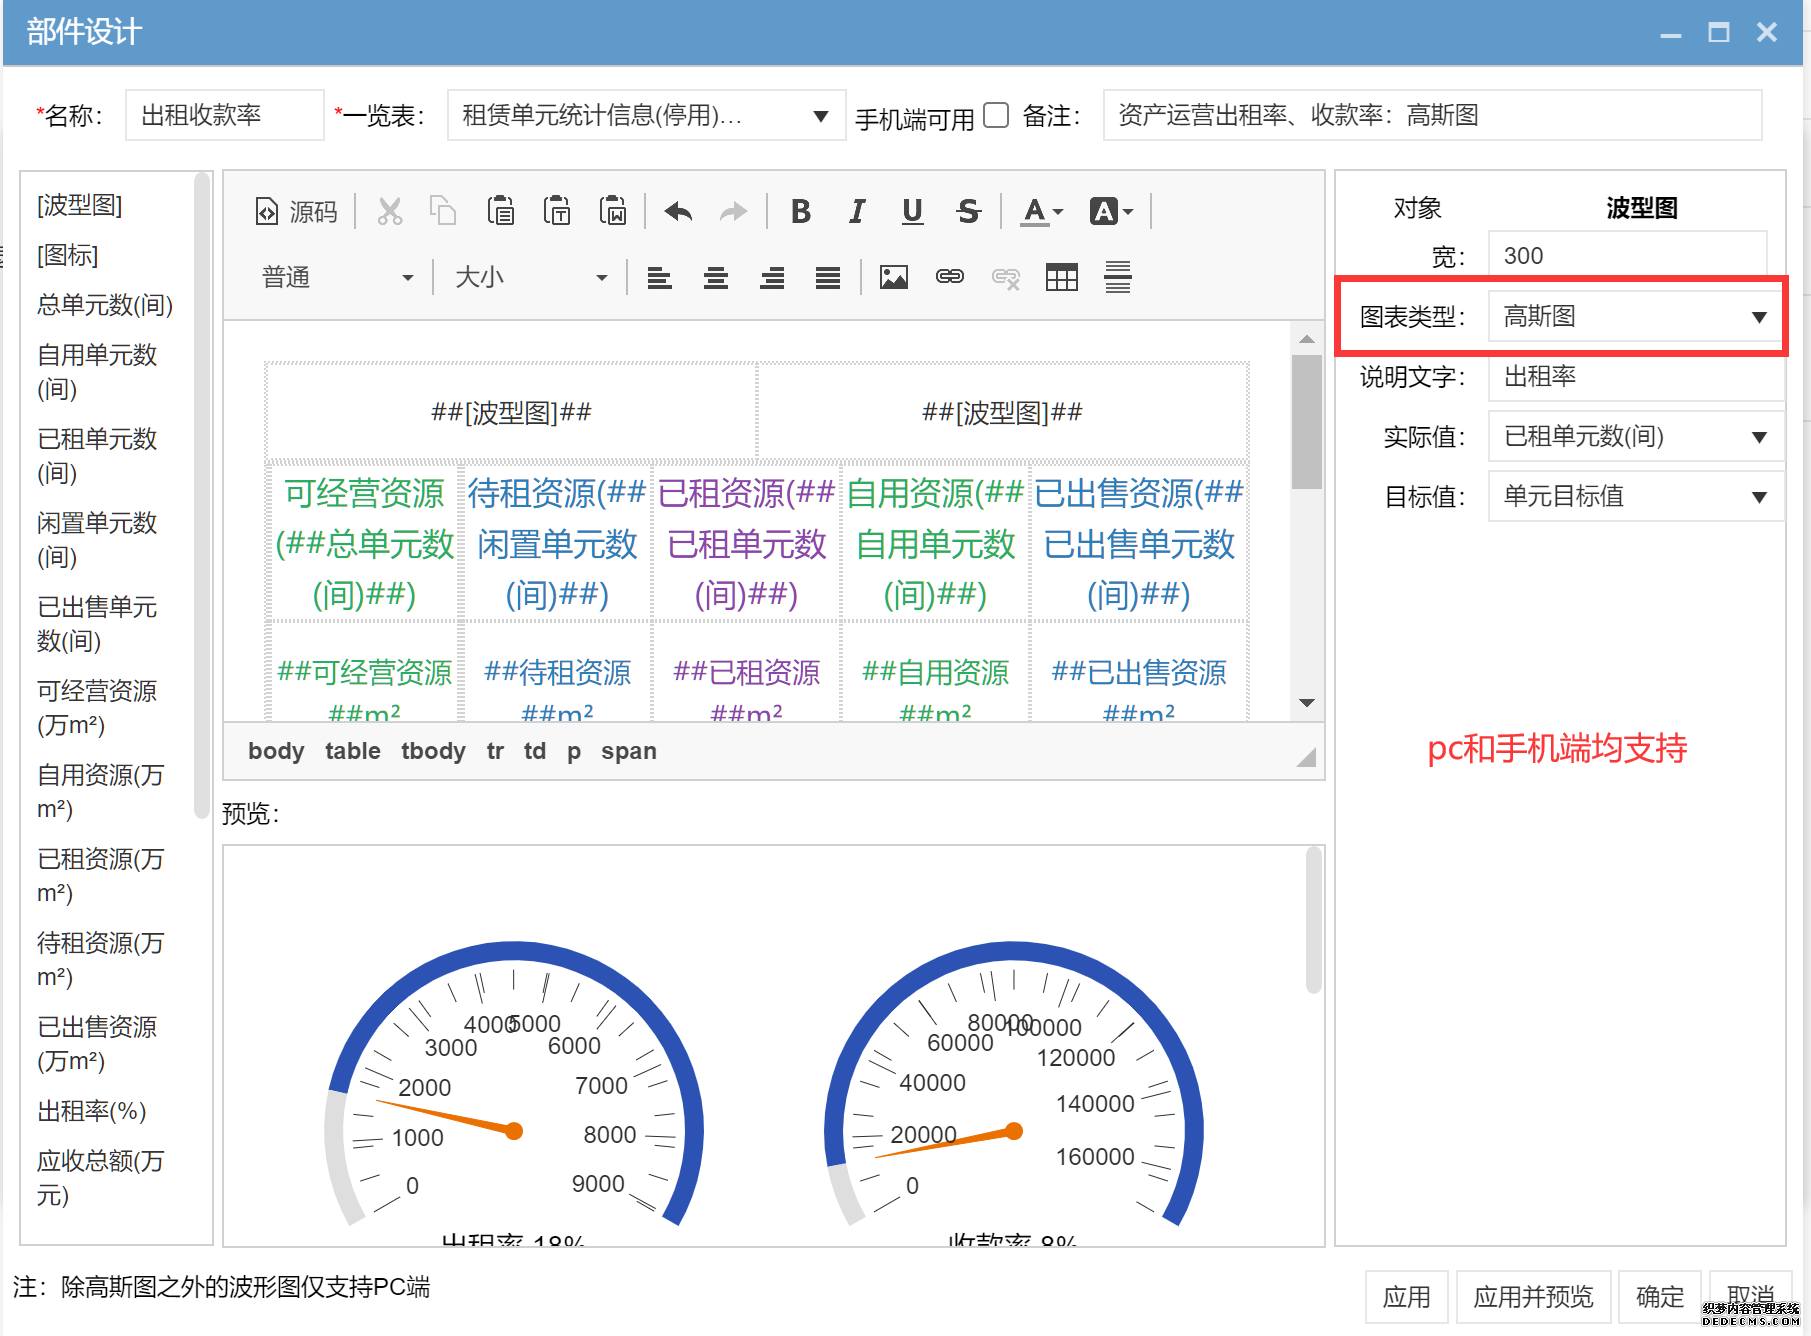Click the 应用并预览 button

[1533, 1297]
